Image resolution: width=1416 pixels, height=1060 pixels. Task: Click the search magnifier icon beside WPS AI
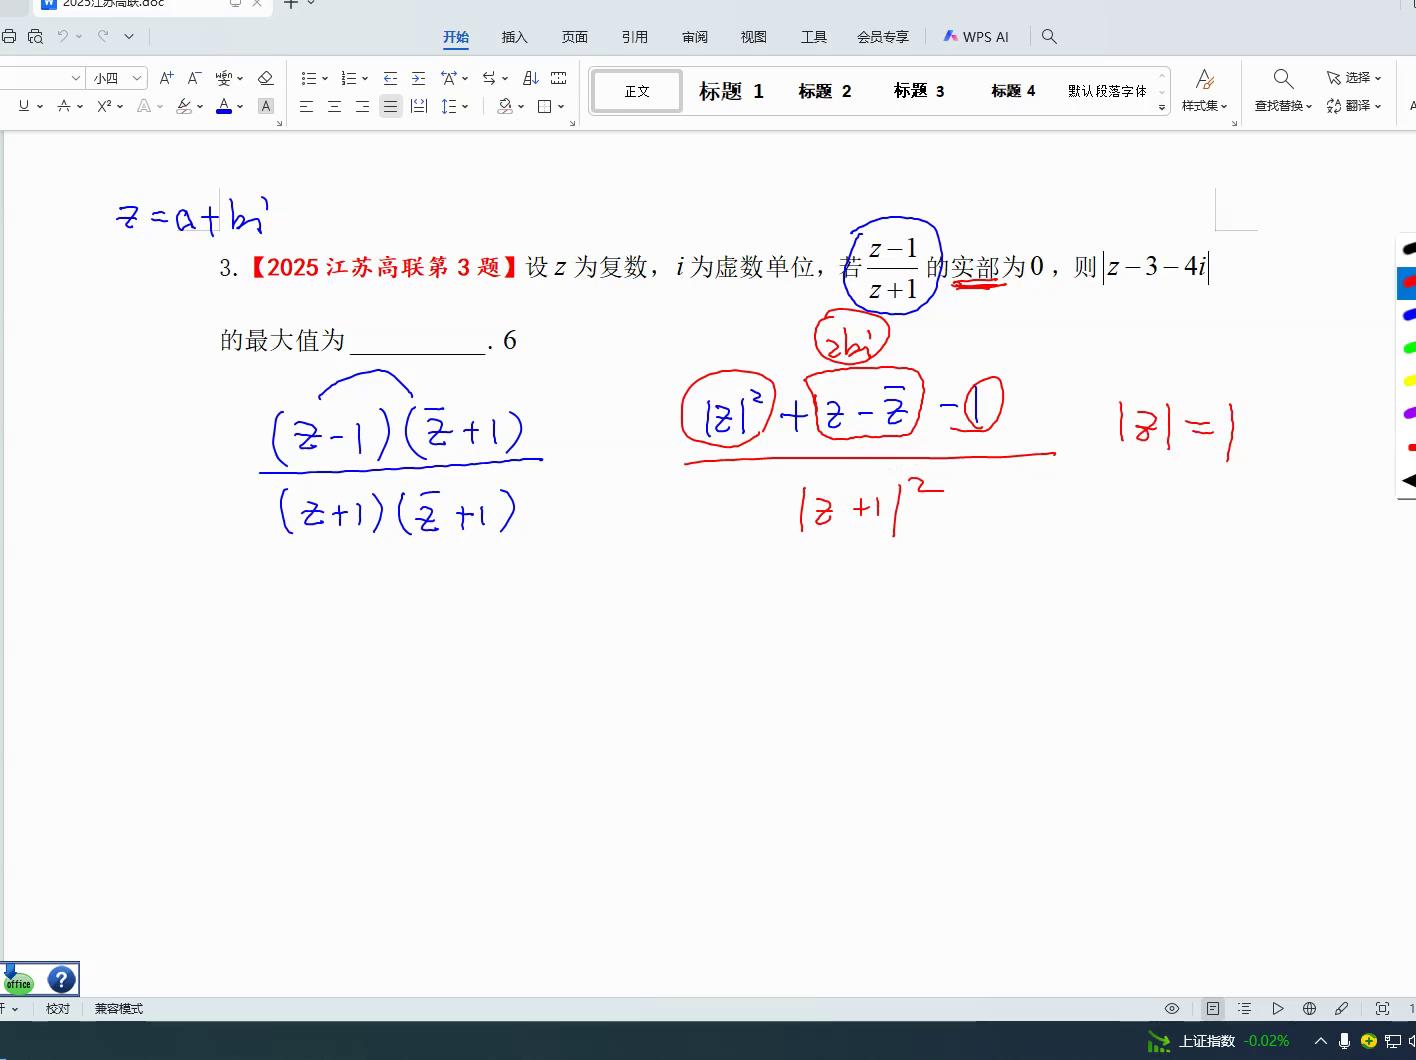click(x=1049, y=37)
